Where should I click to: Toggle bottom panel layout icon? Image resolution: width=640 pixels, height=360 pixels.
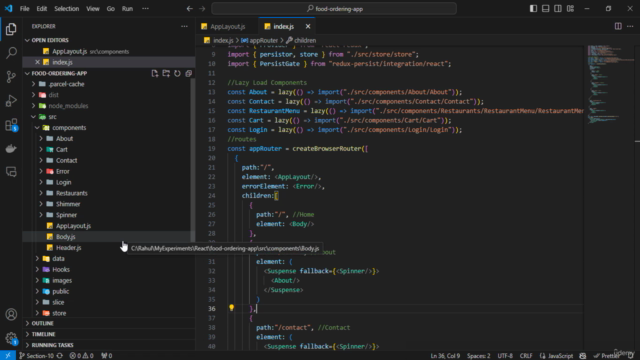pos(545,9)
